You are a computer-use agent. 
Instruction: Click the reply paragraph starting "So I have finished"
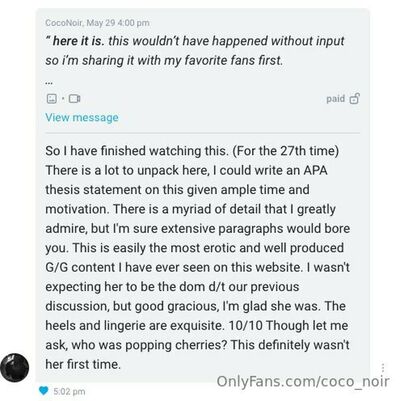point(198,257)
